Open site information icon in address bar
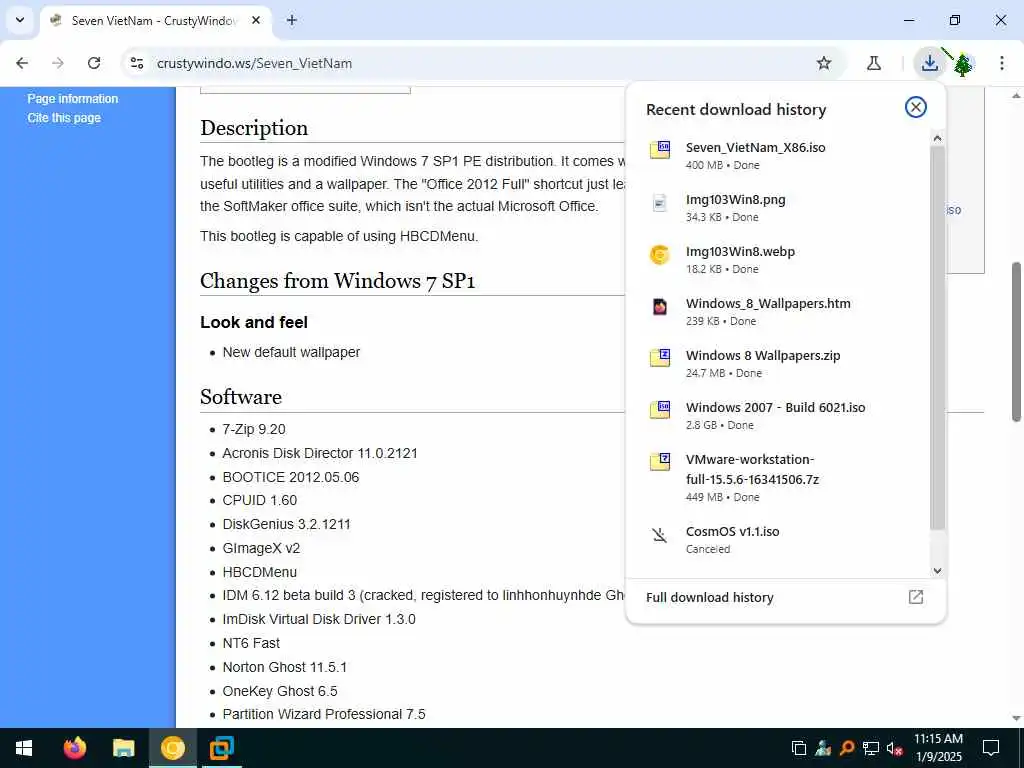 point(137,63)
